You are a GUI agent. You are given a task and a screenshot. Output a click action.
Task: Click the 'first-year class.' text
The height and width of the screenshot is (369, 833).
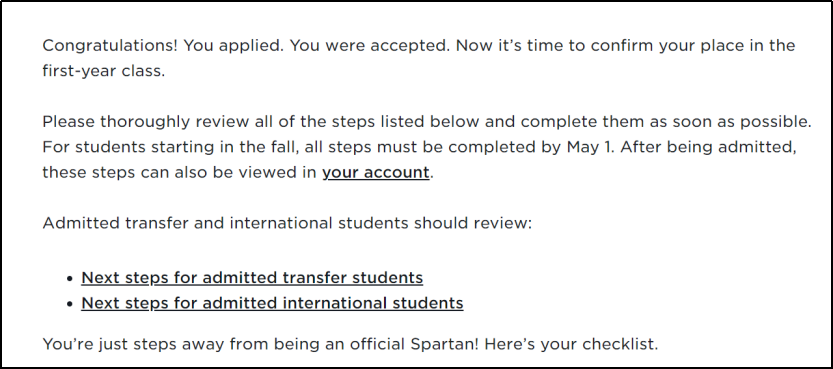pos(104,71)
